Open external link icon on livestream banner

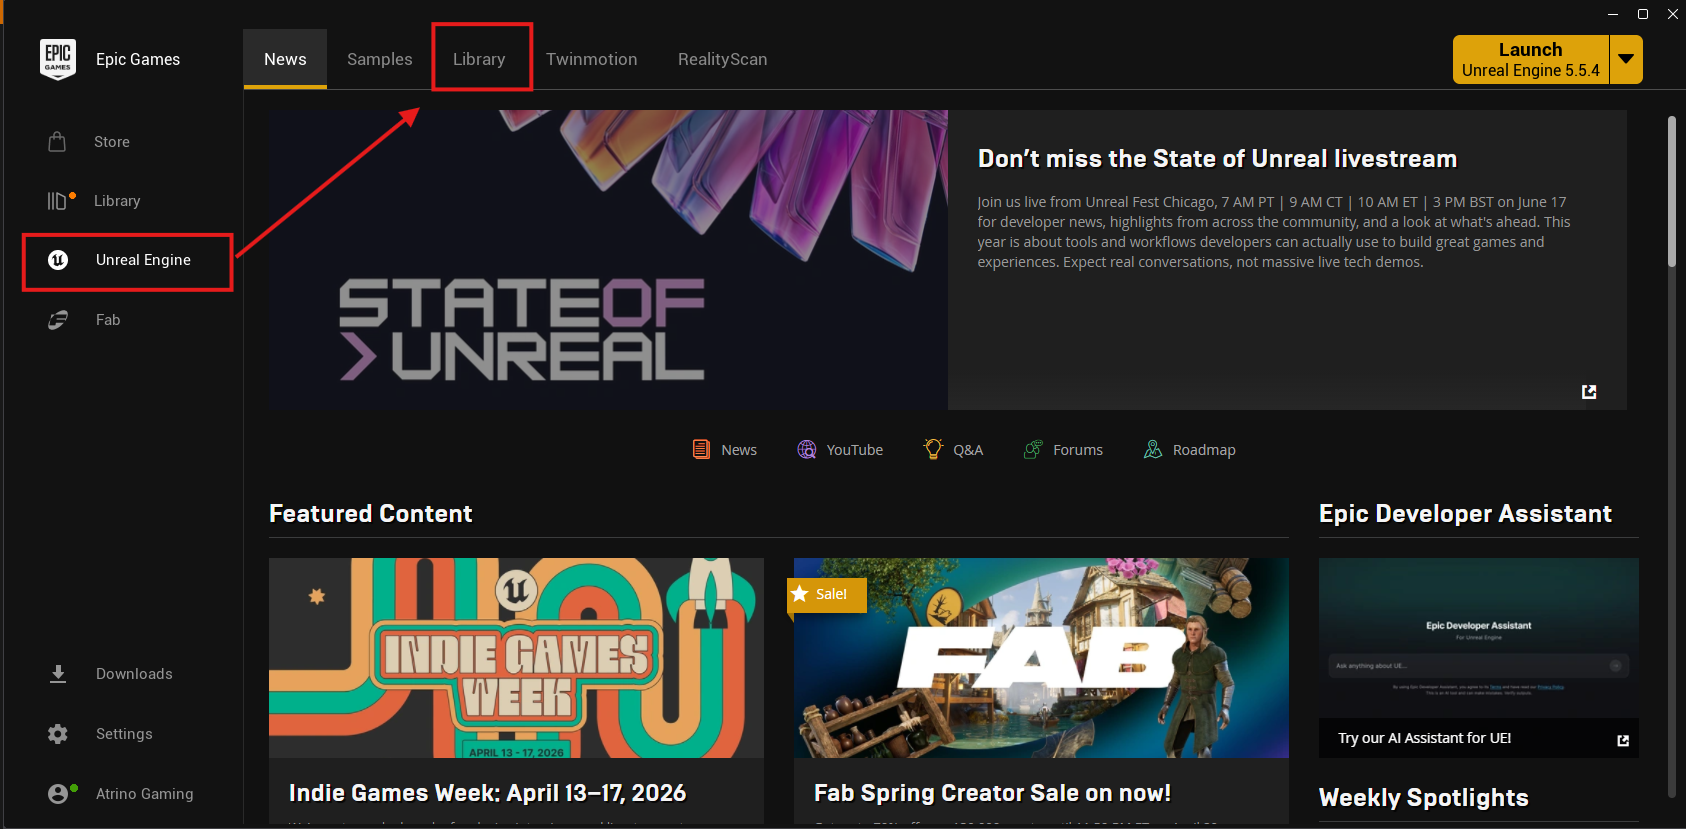[1589, 391]
